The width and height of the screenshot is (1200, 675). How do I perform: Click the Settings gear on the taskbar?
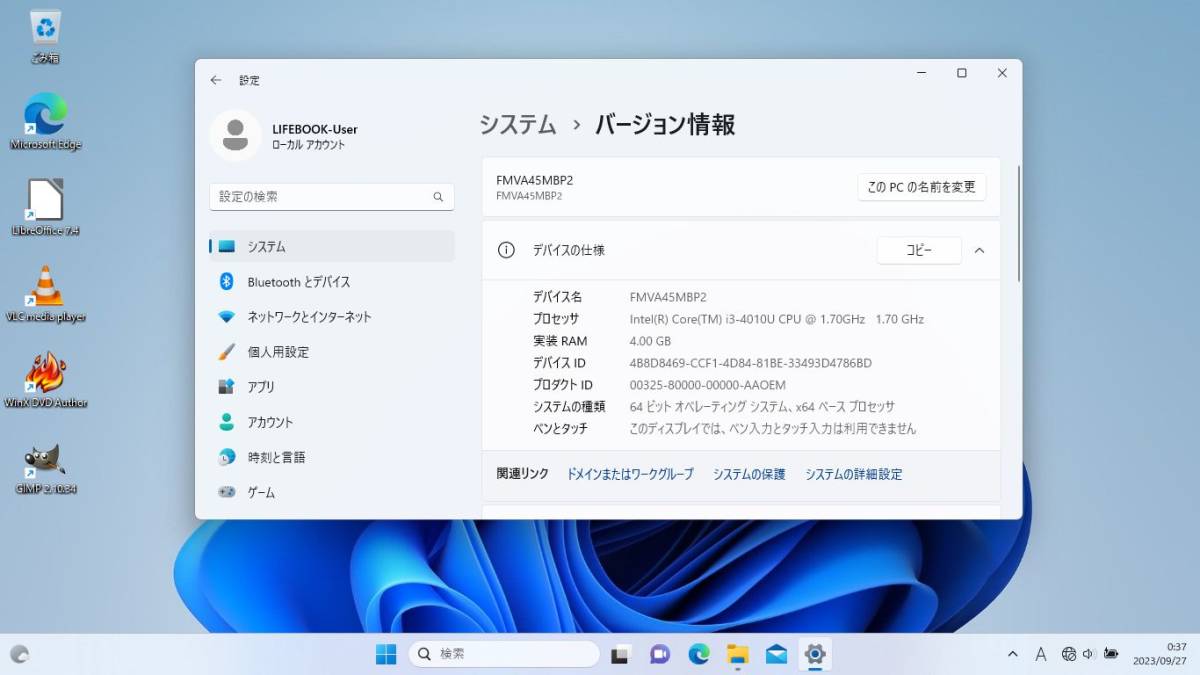click(x=815, y=654)
